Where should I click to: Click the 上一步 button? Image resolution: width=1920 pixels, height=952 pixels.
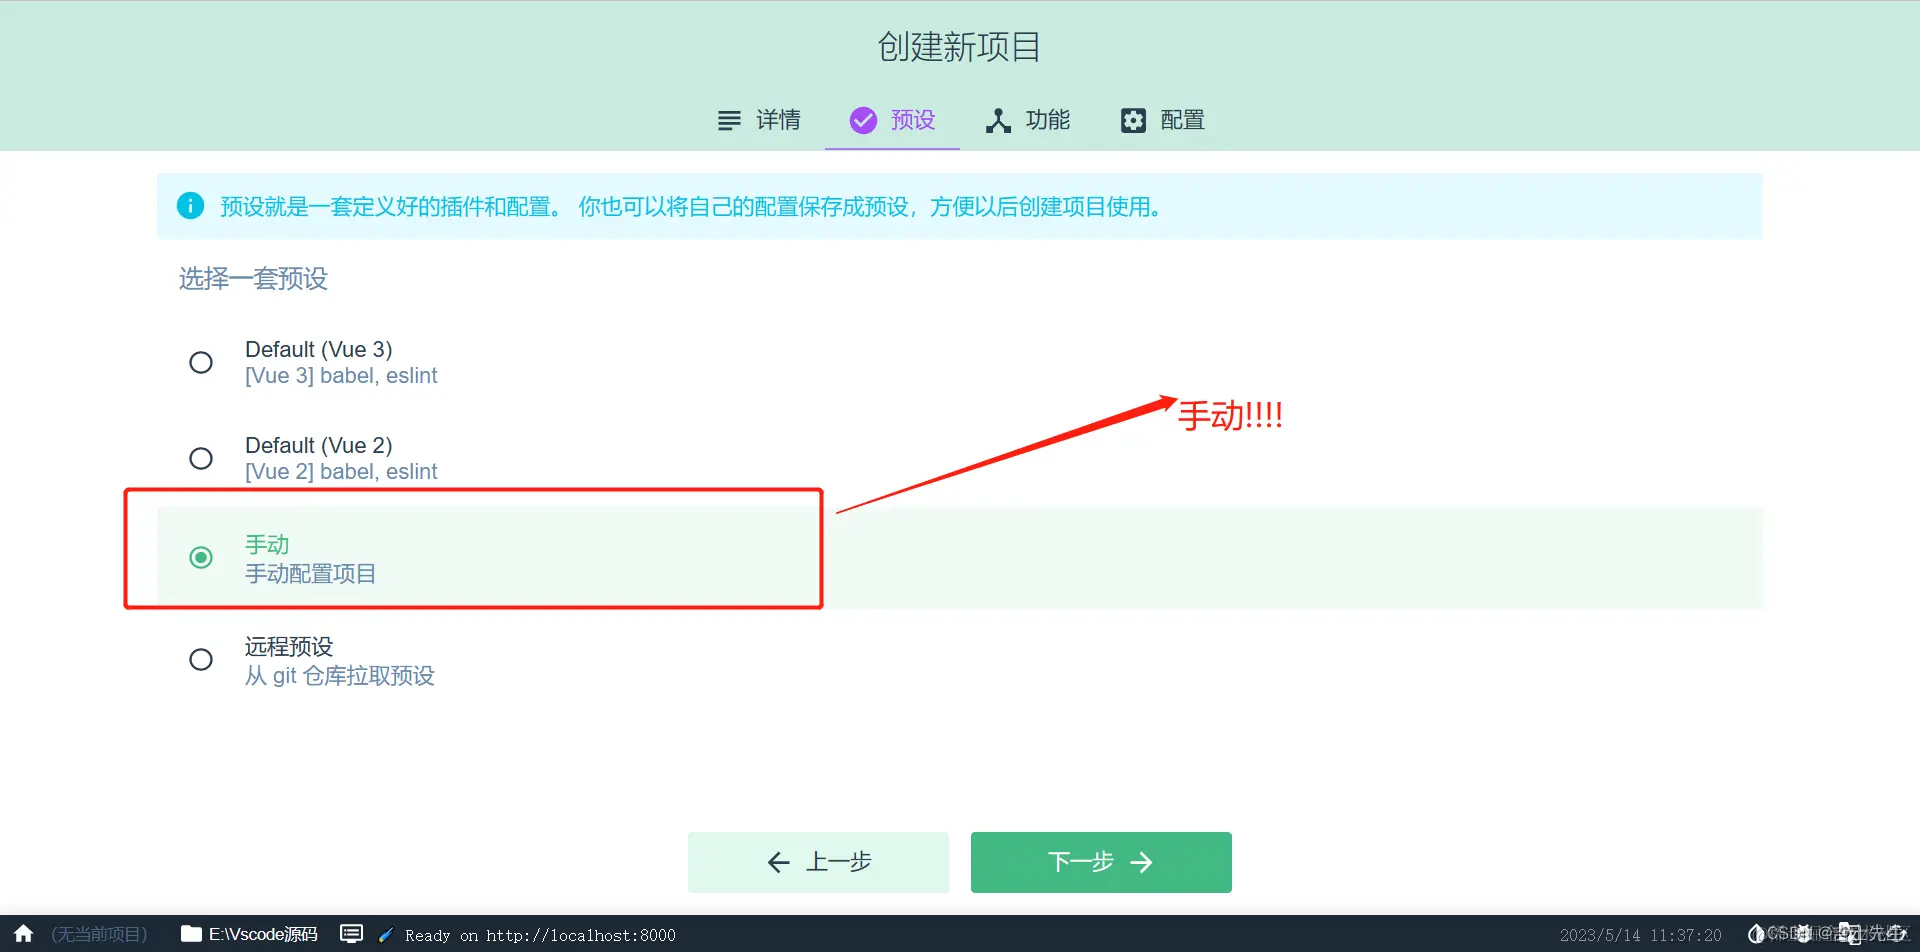pos(817,861)
